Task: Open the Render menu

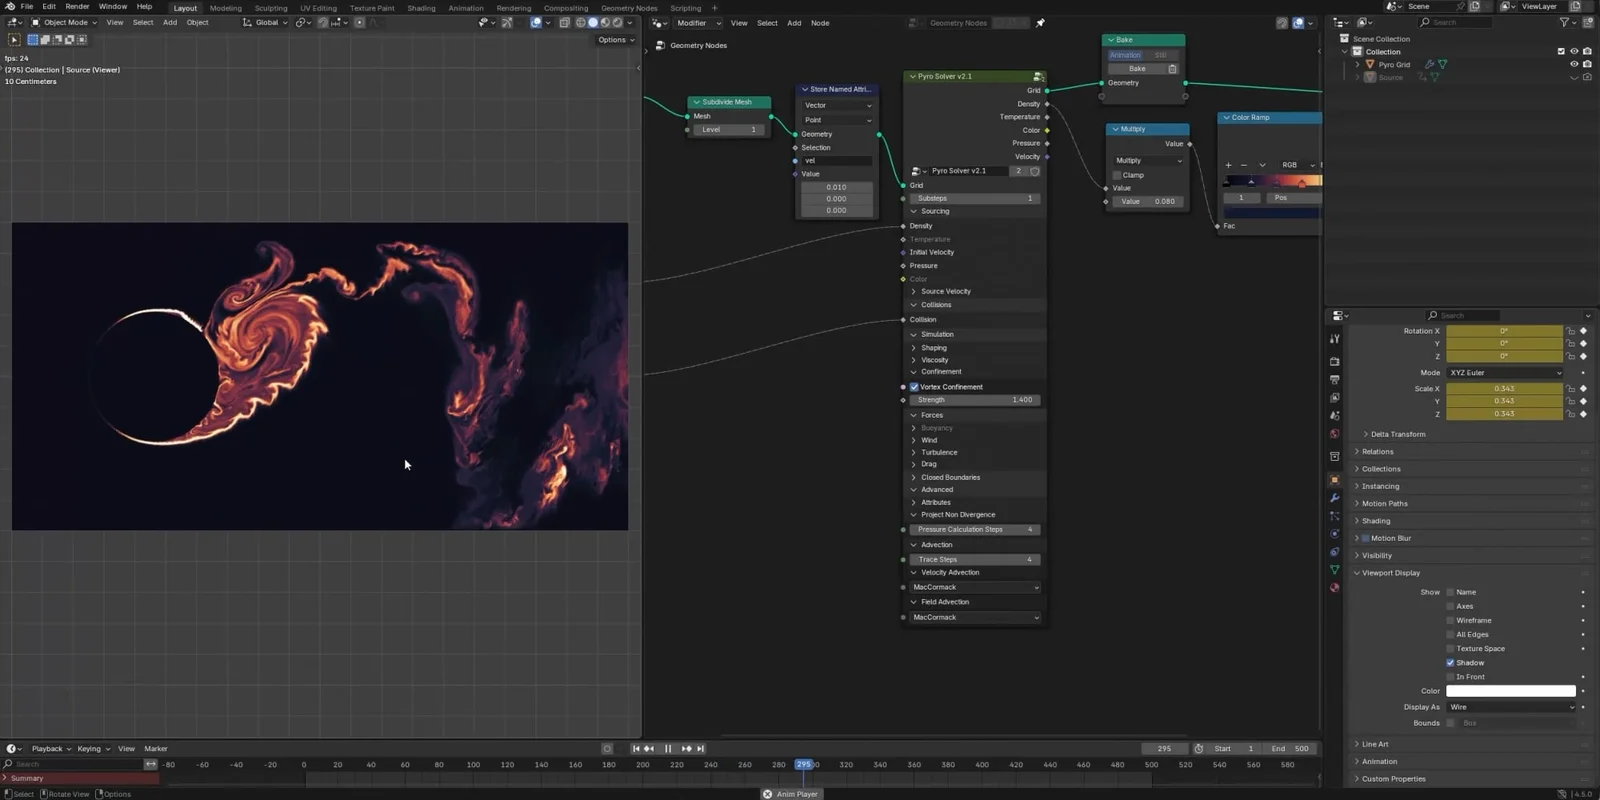Action: (x=77, y=7)
